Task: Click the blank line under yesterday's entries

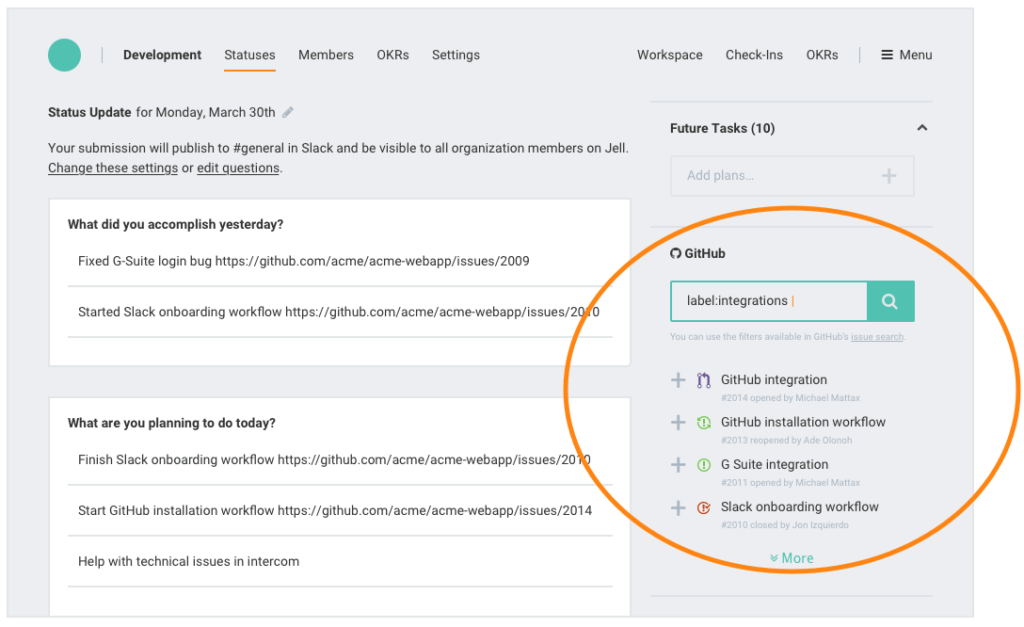Action: 340,351
